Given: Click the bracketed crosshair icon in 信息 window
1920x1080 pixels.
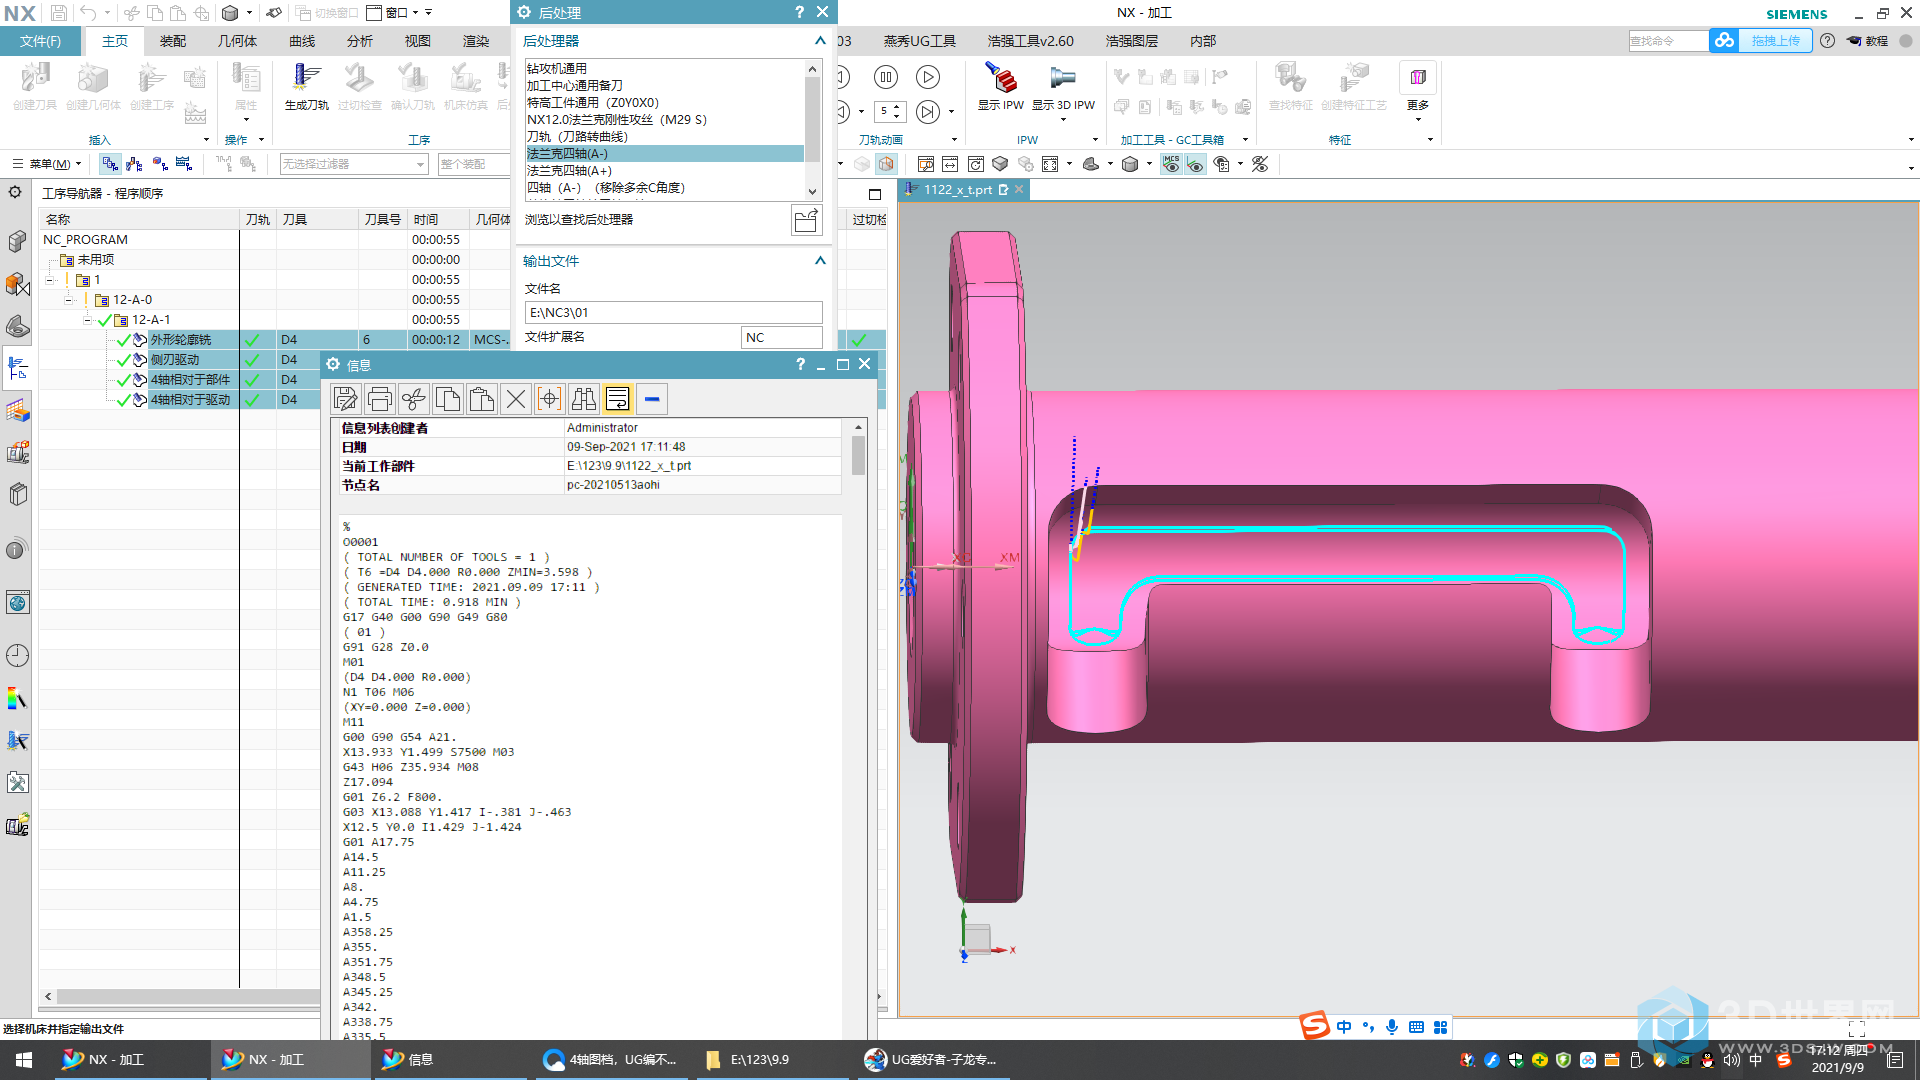Looking at the screenshot, I should coord(550,399).
